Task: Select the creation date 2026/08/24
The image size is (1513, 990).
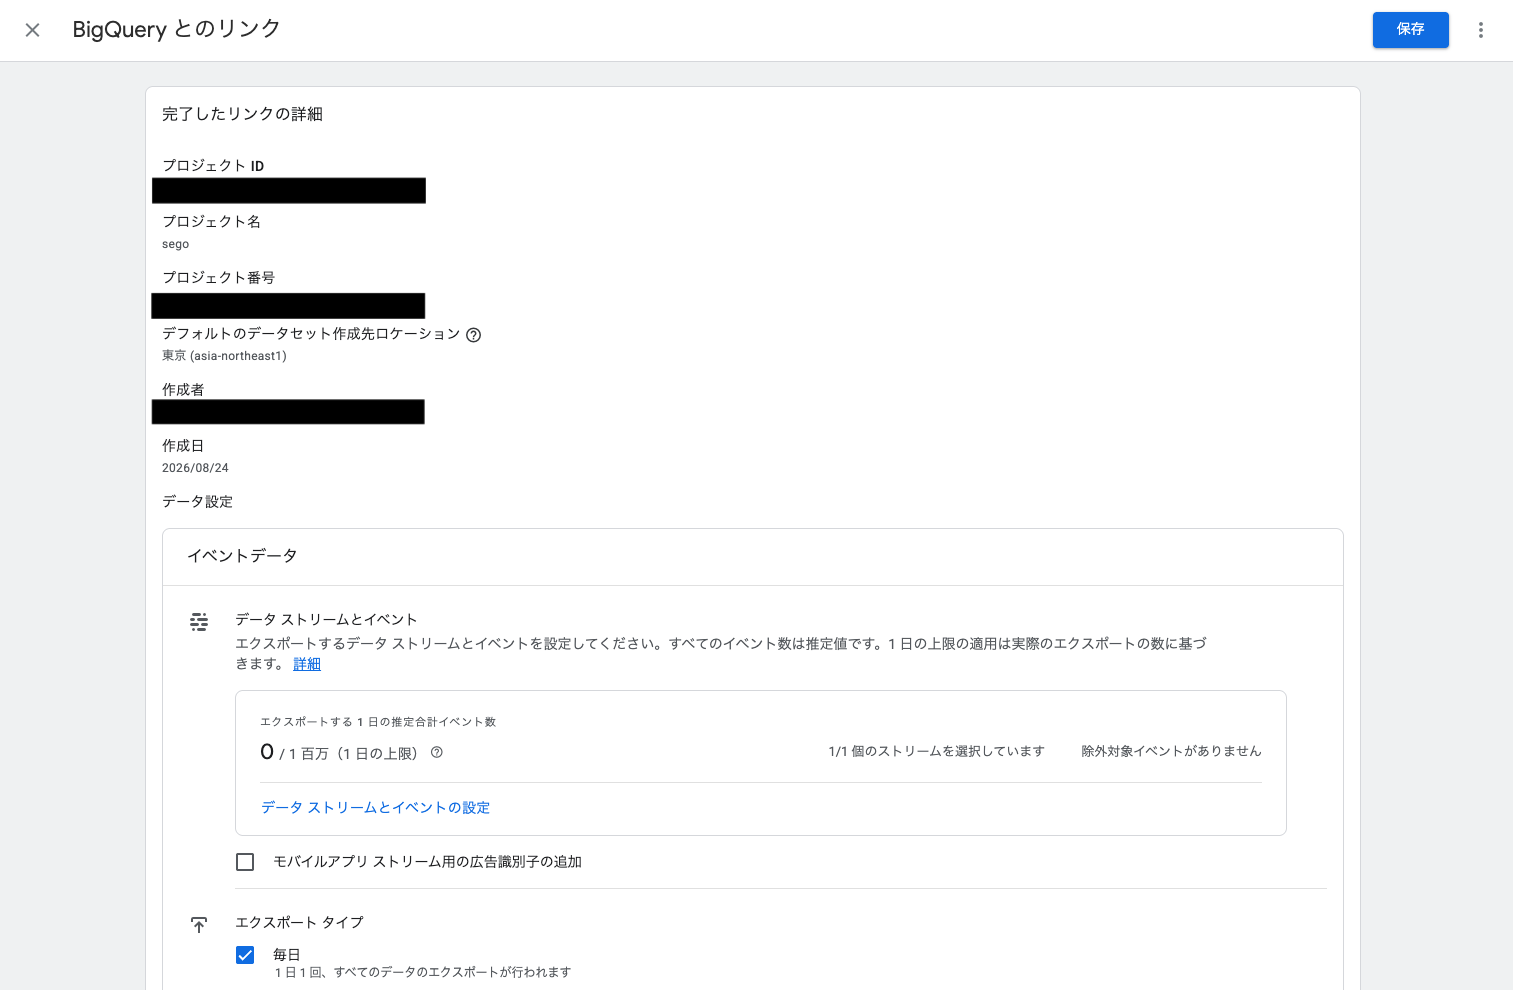Action: tap(195, 468)
